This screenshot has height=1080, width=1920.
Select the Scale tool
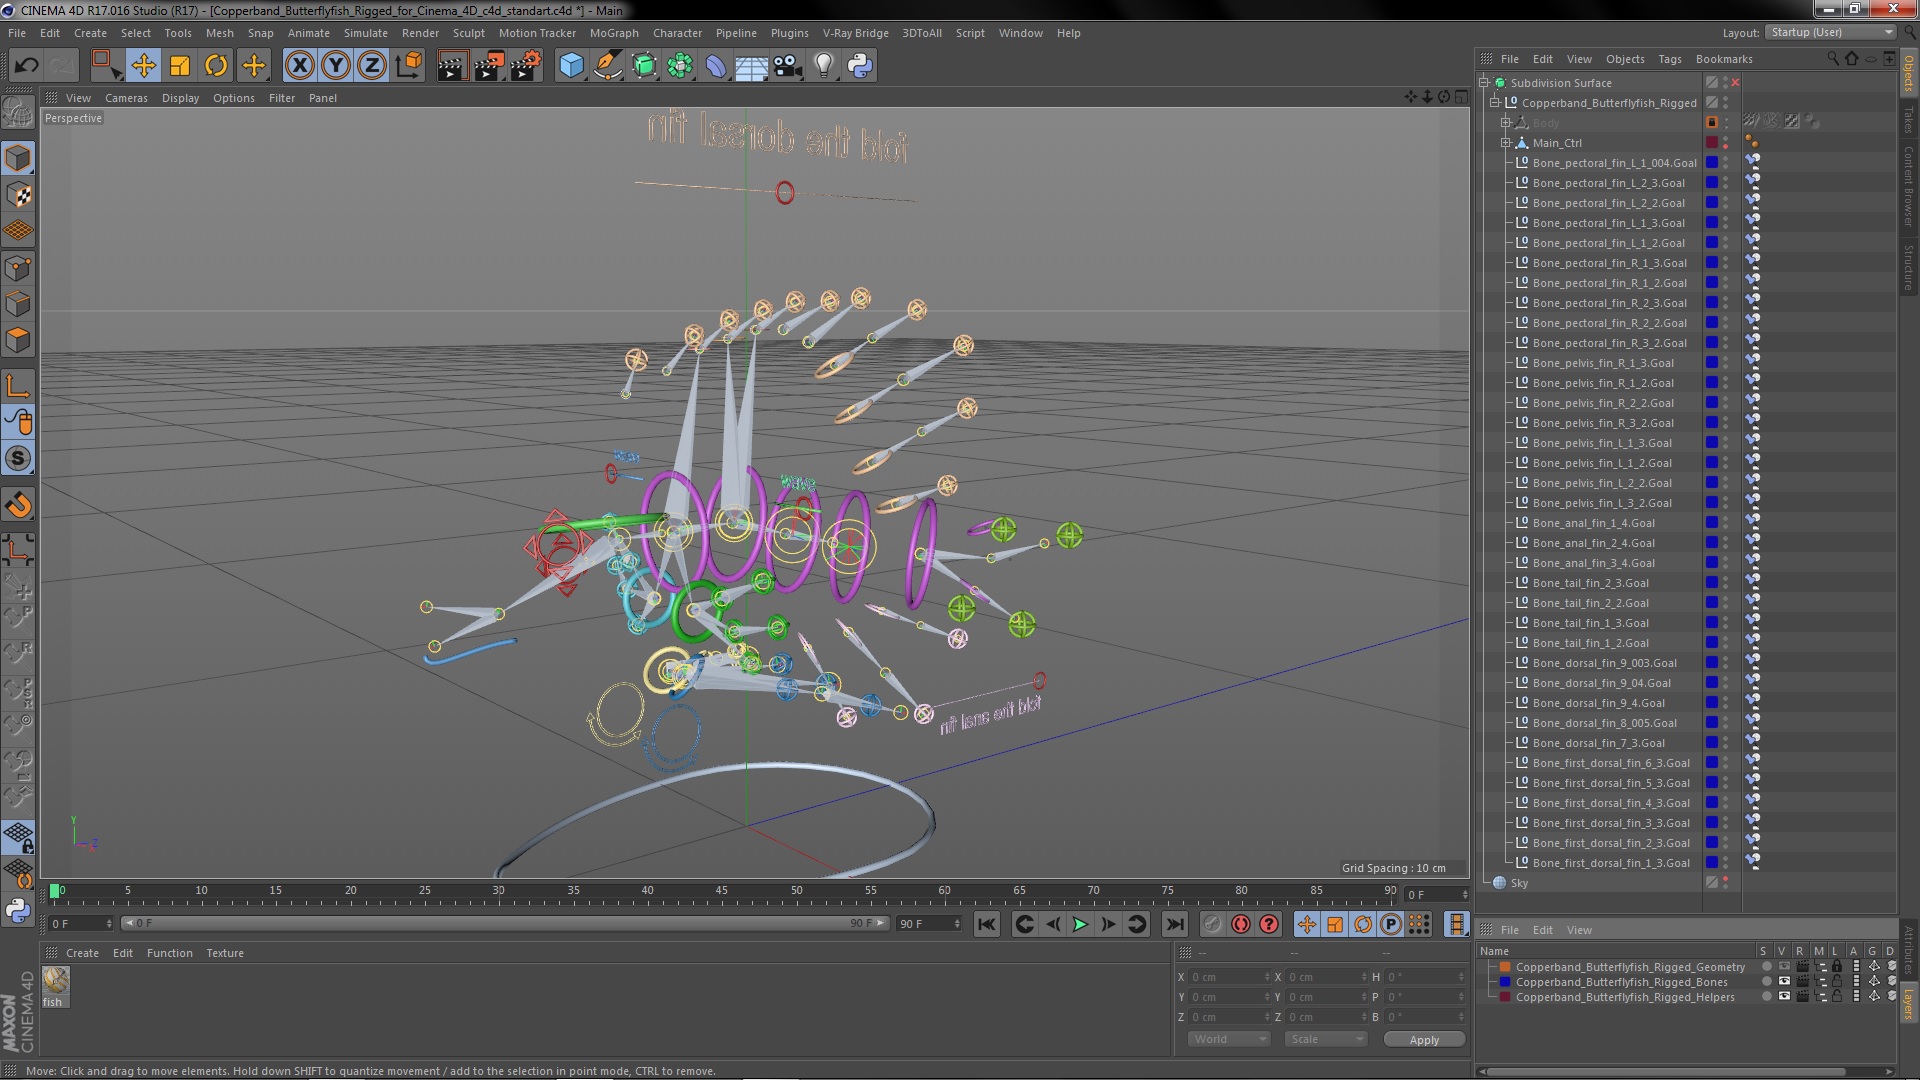(180, 66)
